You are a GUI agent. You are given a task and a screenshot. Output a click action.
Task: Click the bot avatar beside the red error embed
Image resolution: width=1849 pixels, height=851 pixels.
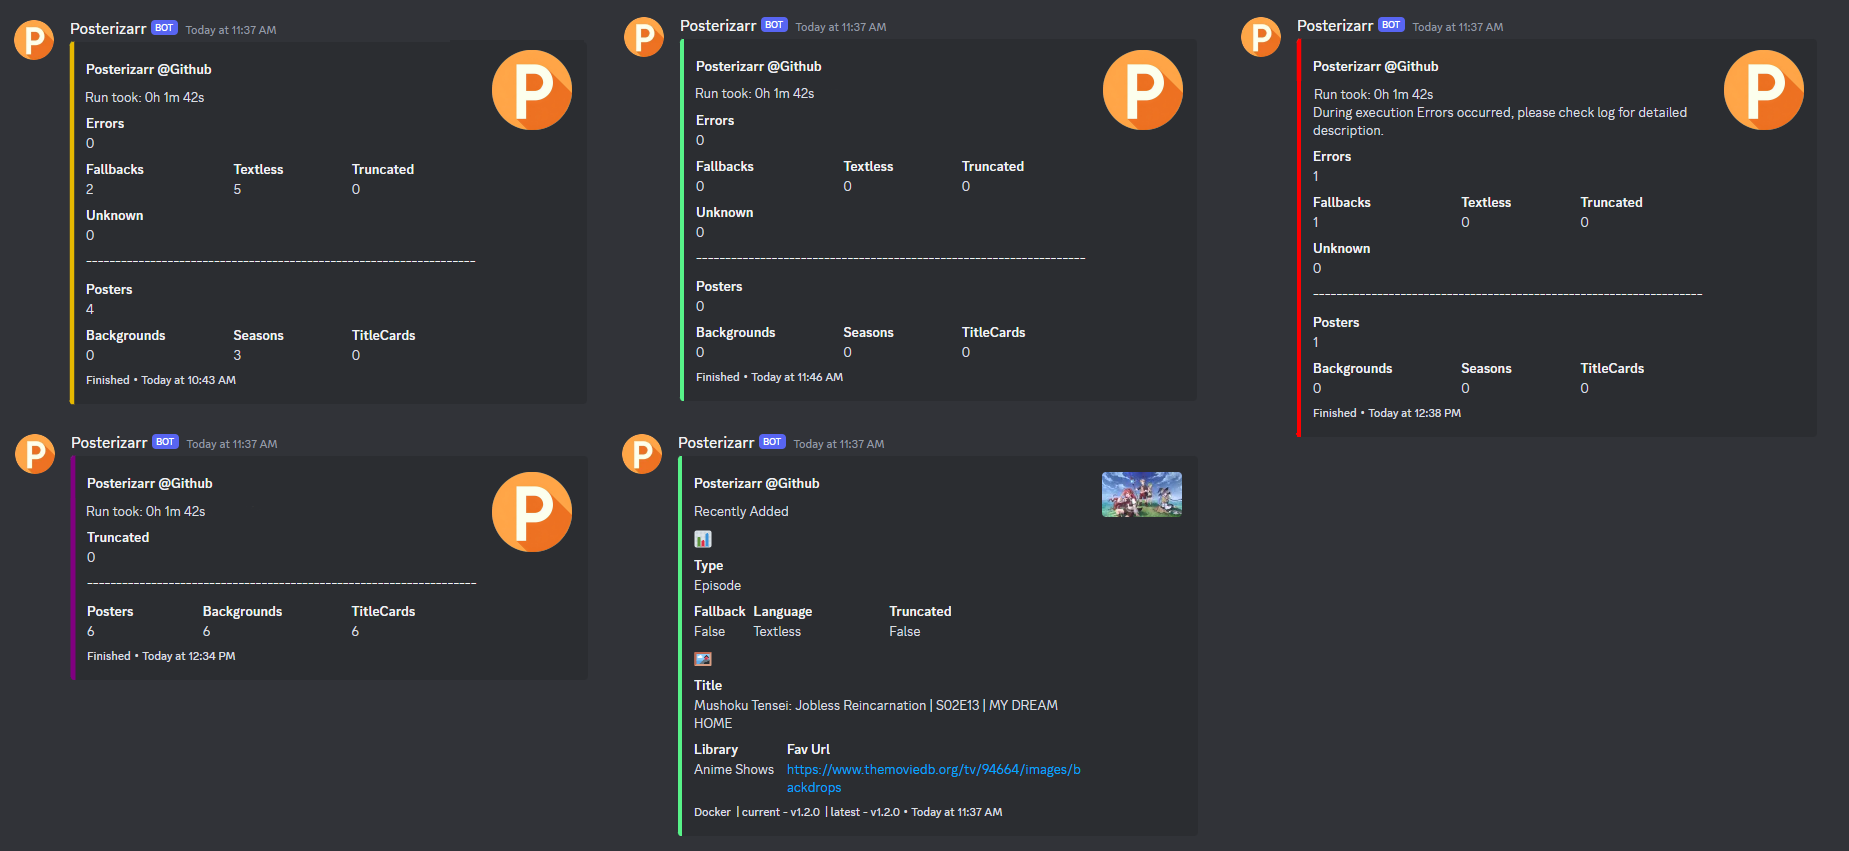coord(1260,37)
